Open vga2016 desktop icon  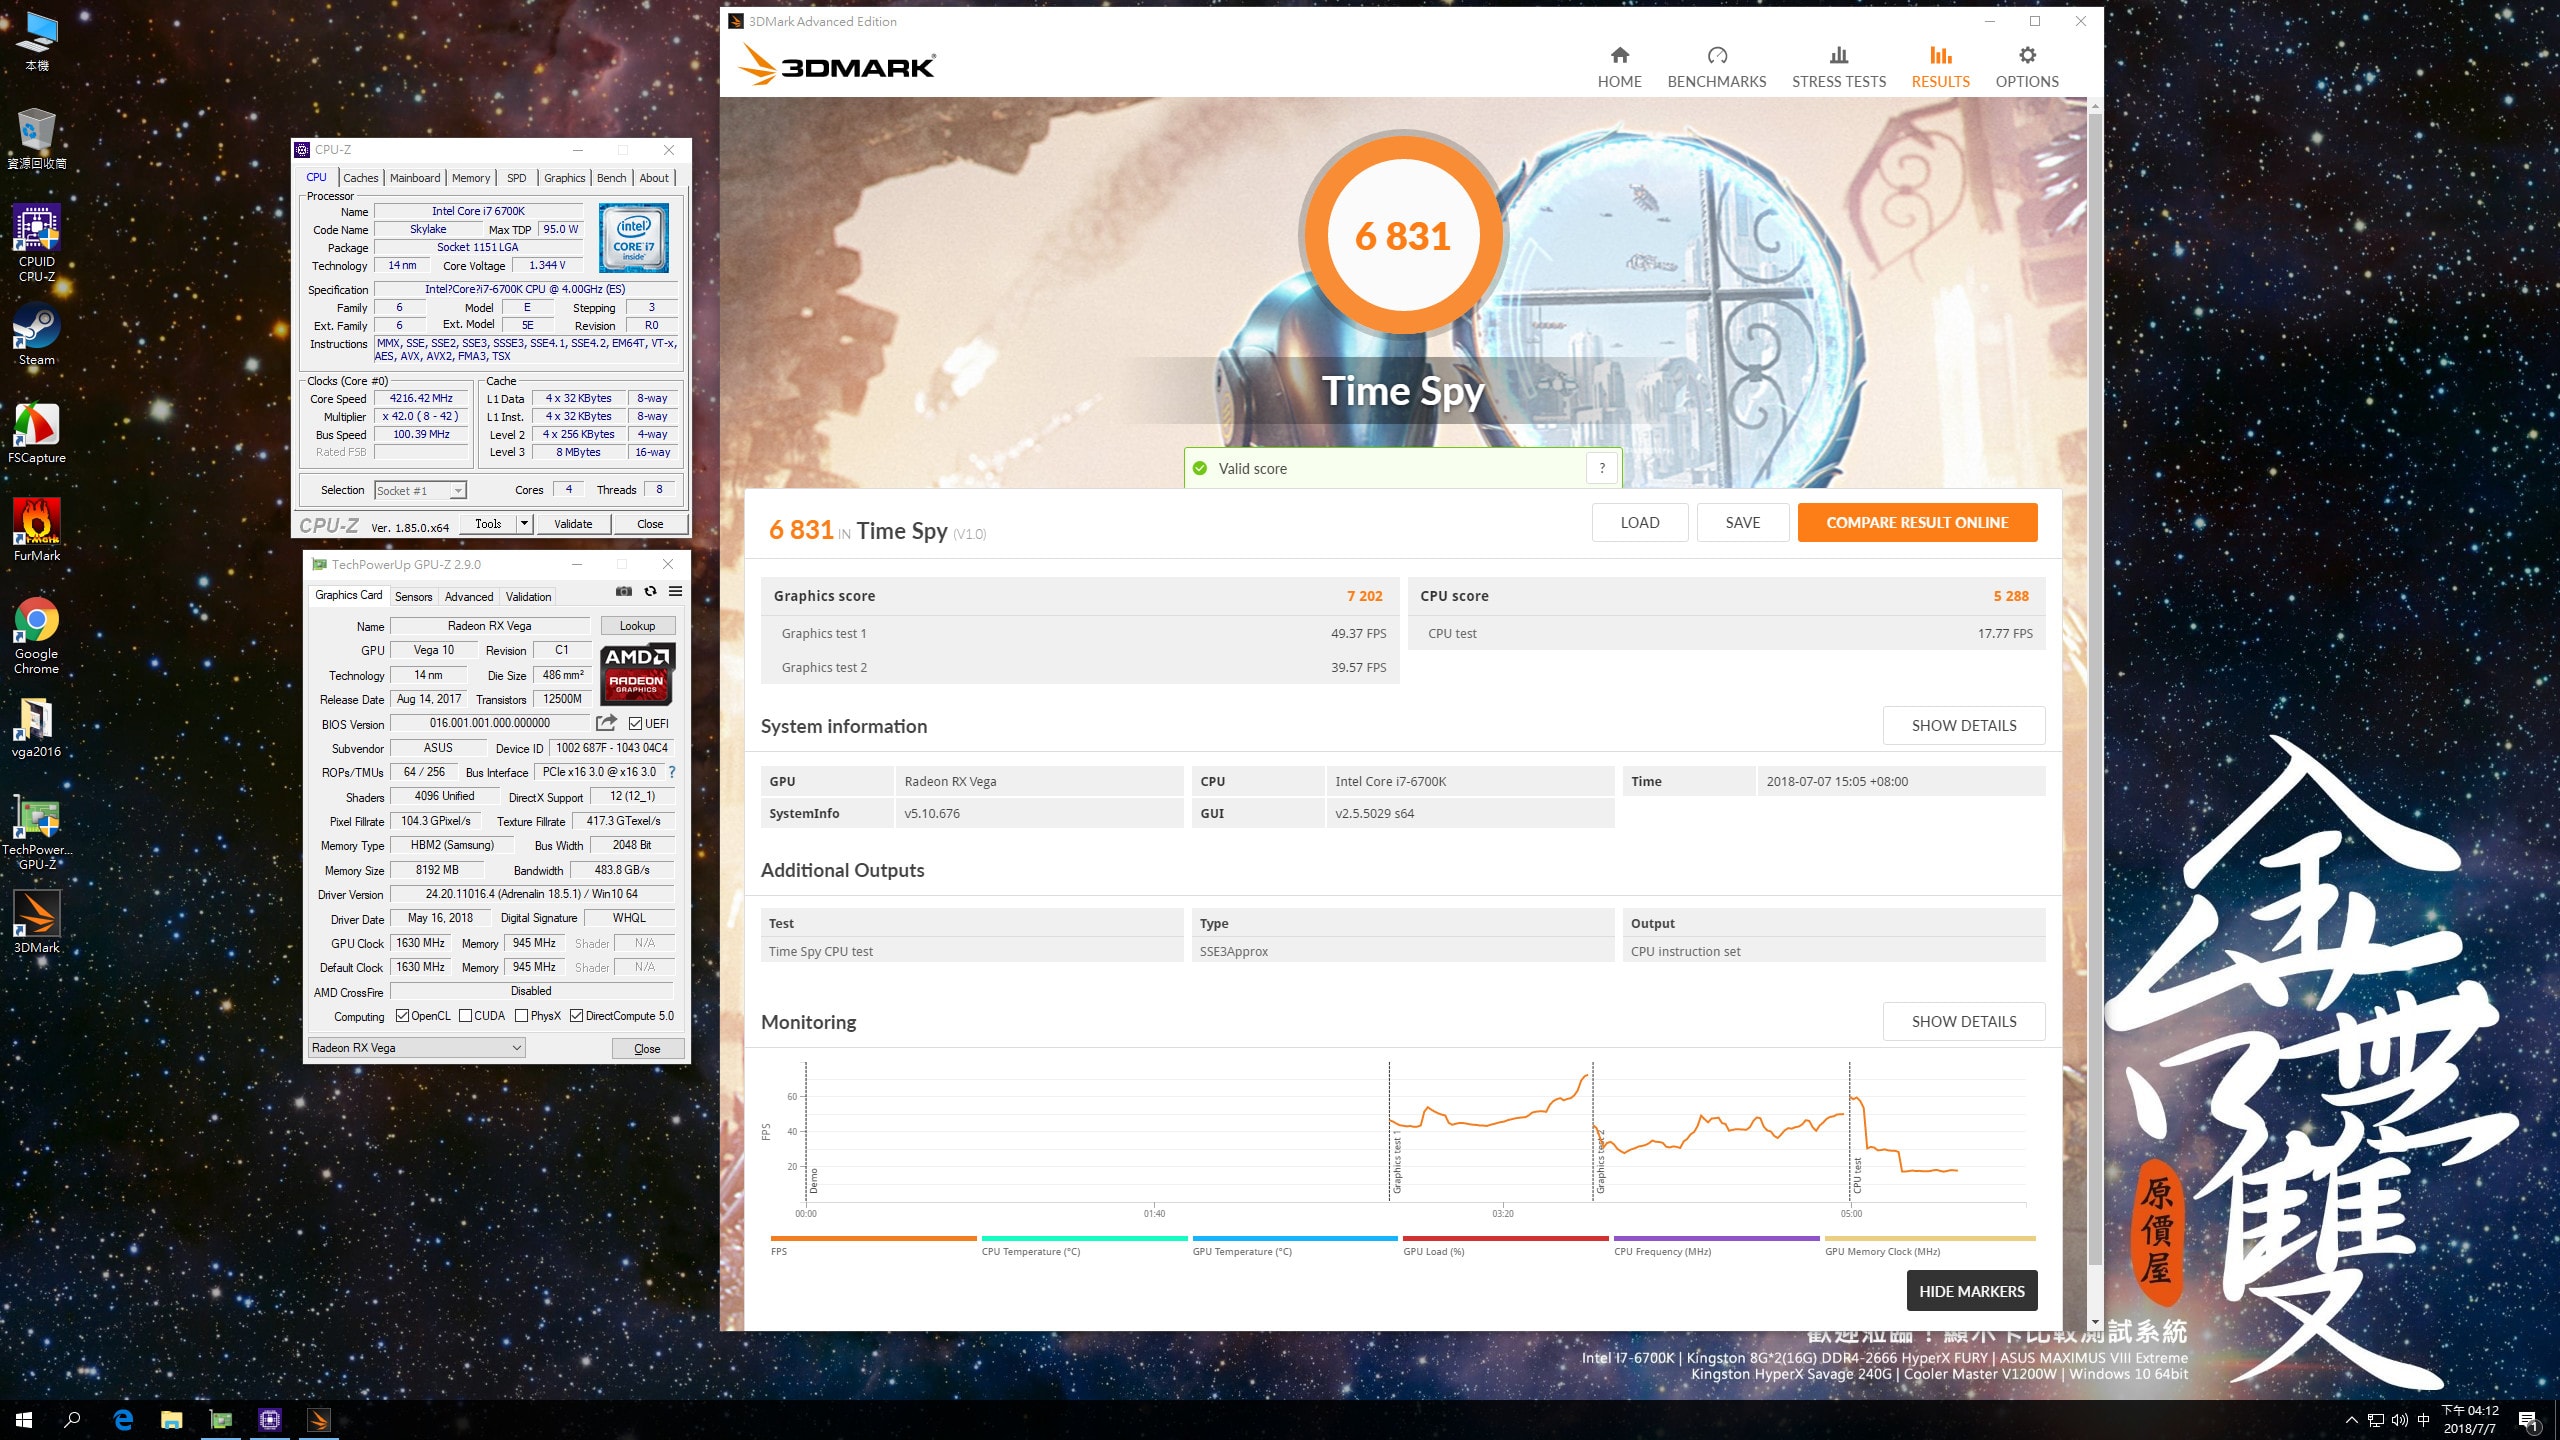click(37, 727)
